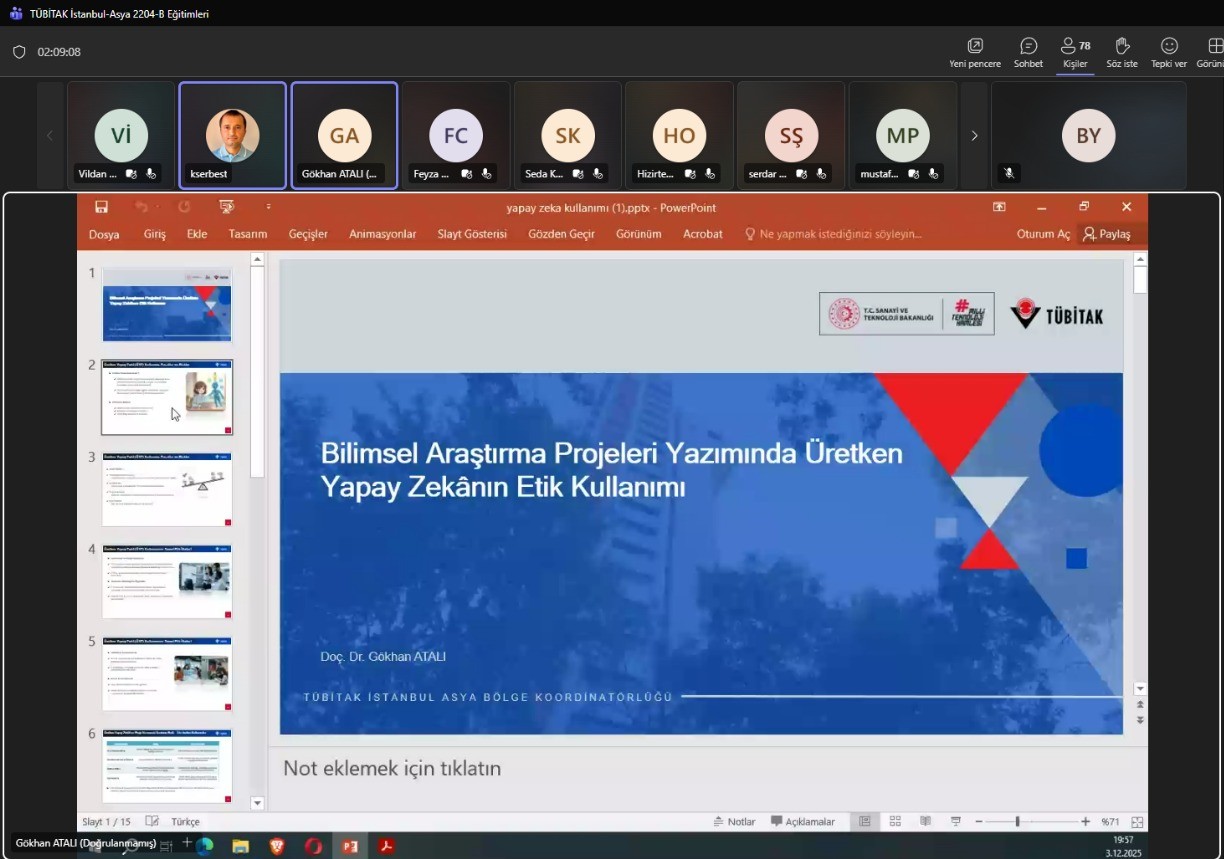Open Tepki ver reactions
The height and width of the screenshot is (859, 1224).
(x=1168, y=52)
